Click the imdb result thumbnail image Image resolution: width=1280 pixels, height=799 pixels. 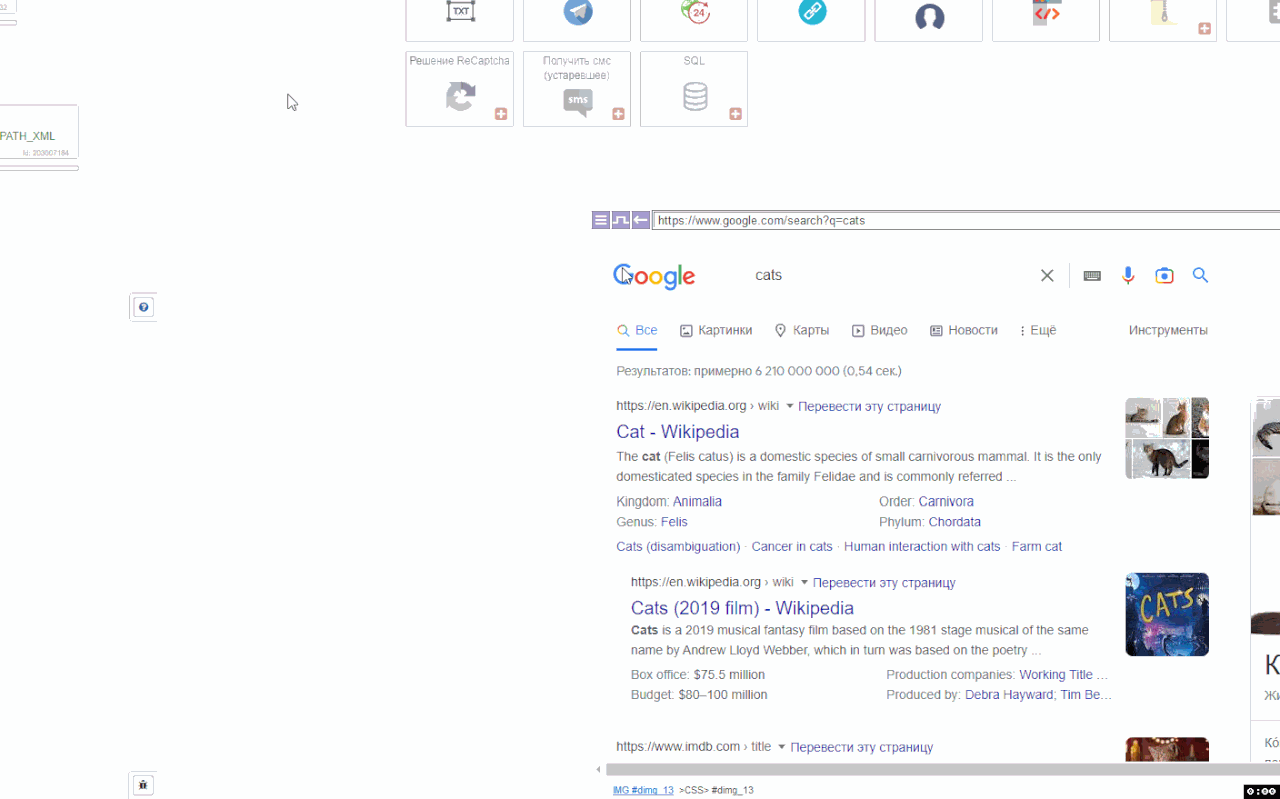(x=1167, y=750)
